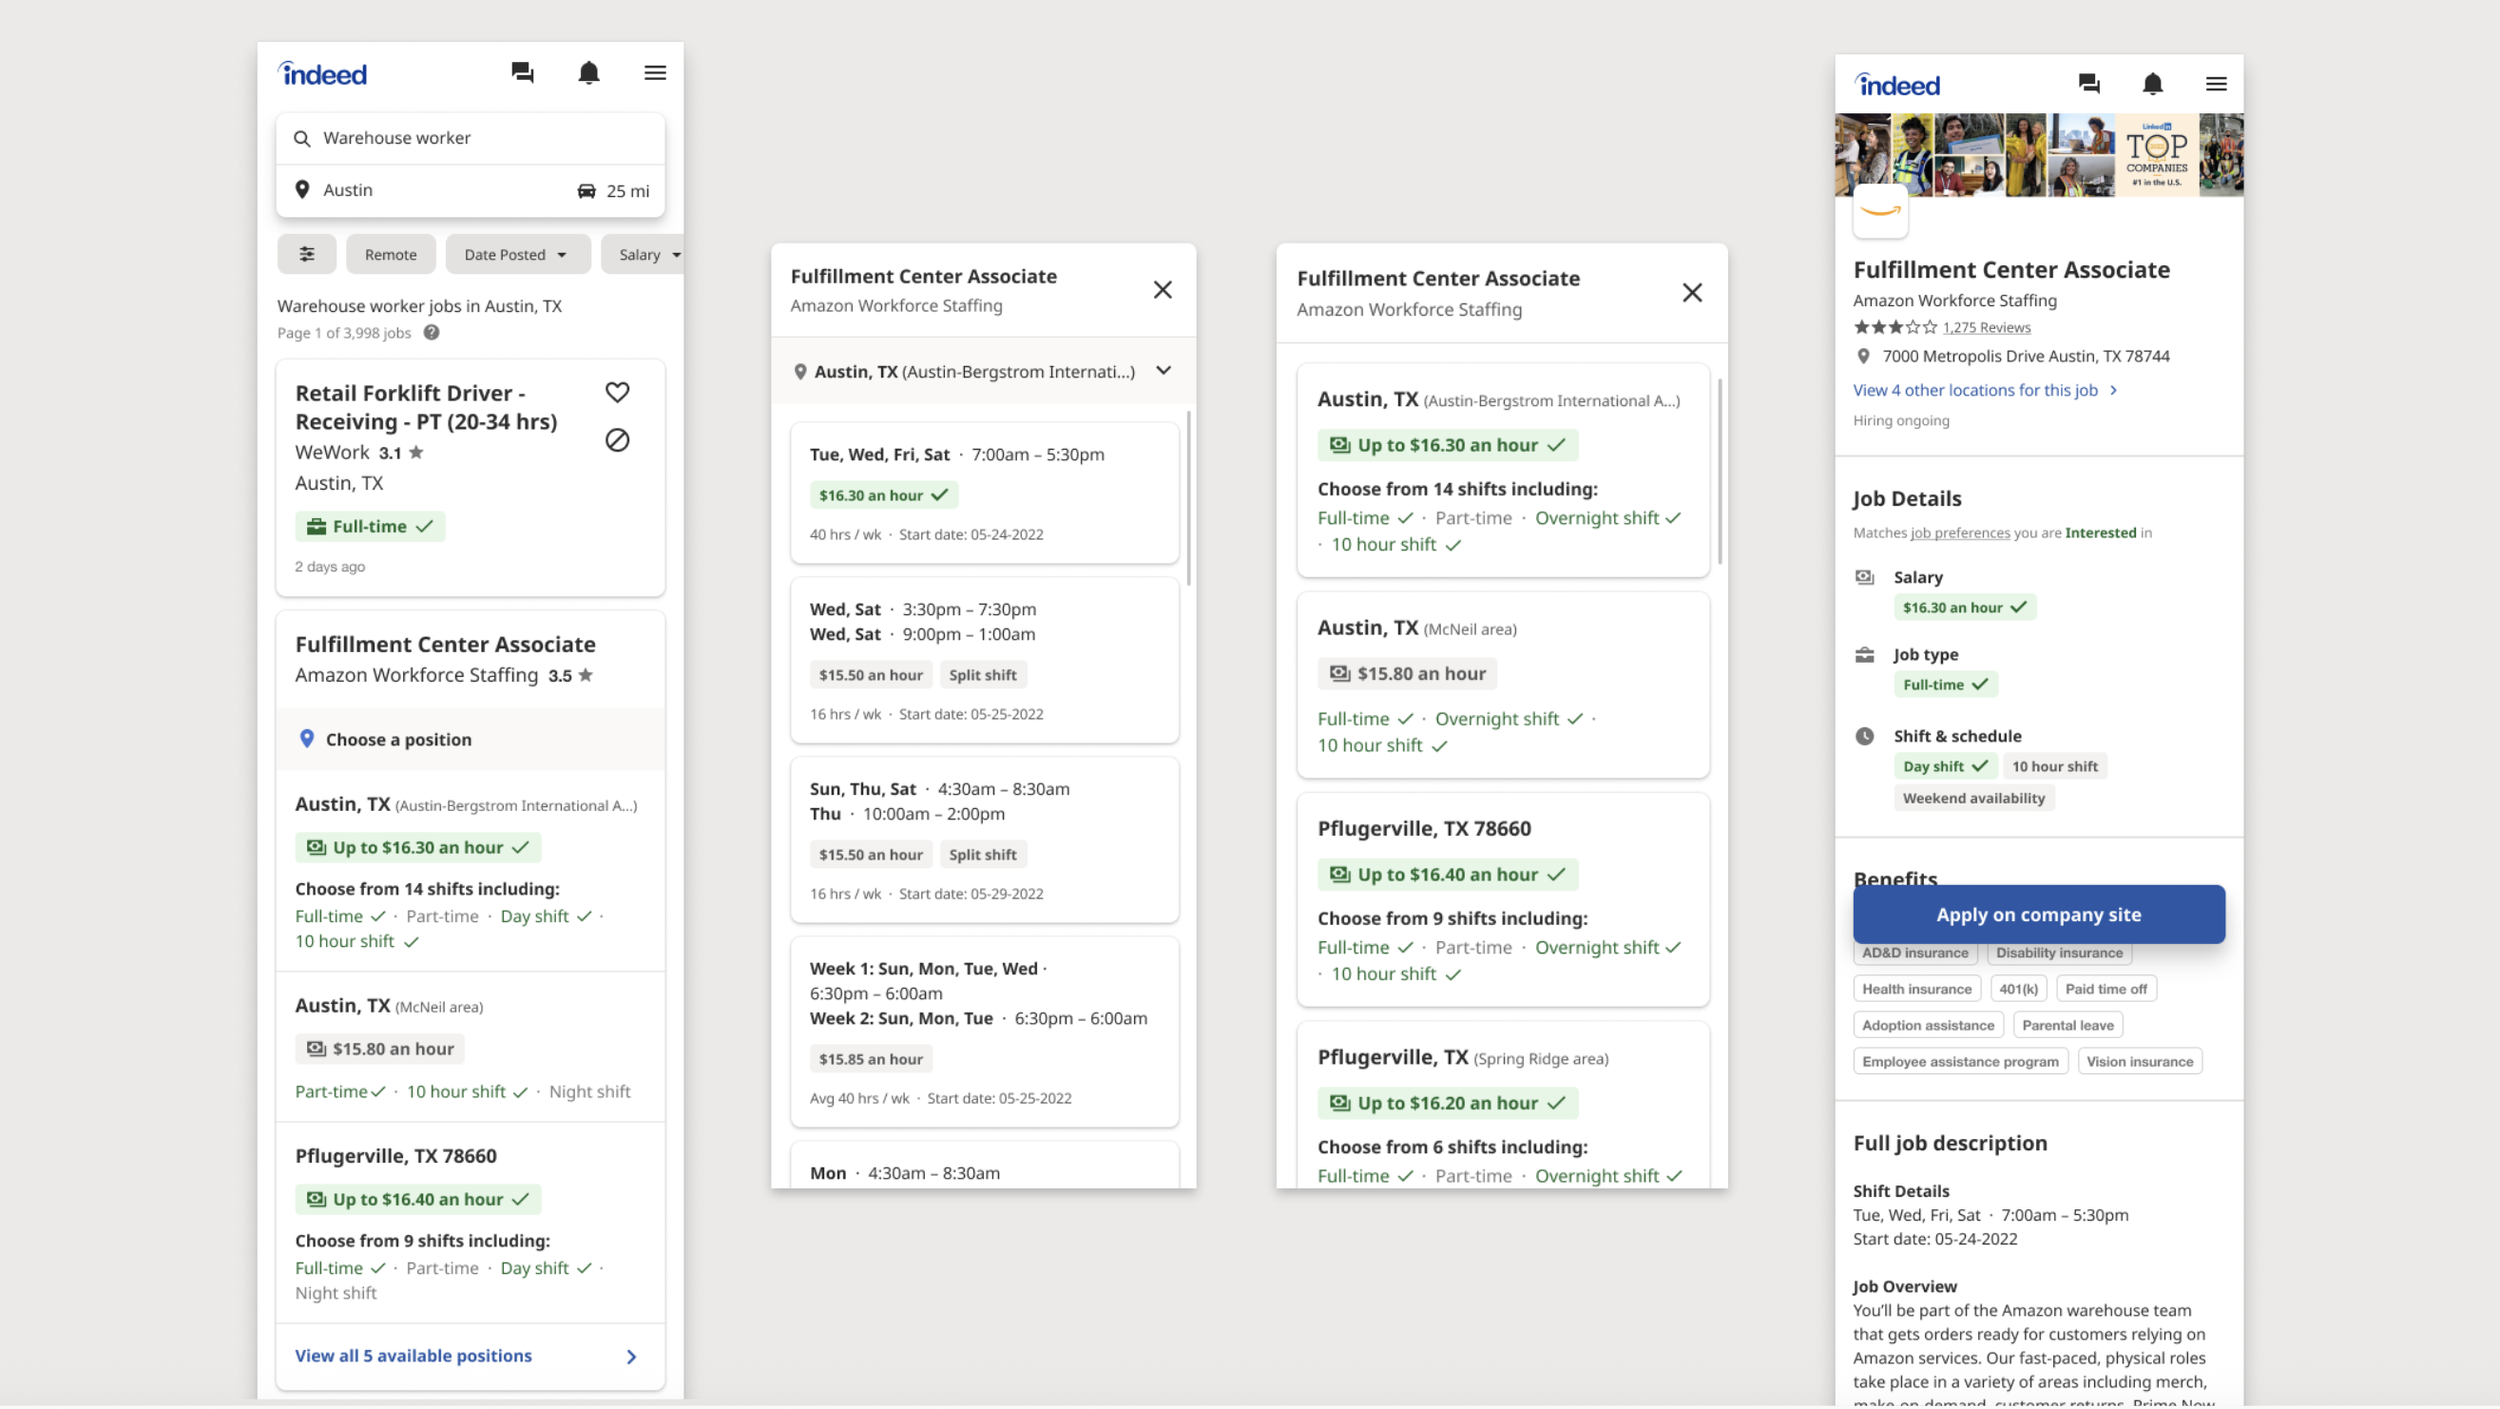The height and width of the screenshot is (1409, 2500).
Task: Open Fulfillment Center Associate title in left list
Action: click(445, 645)
